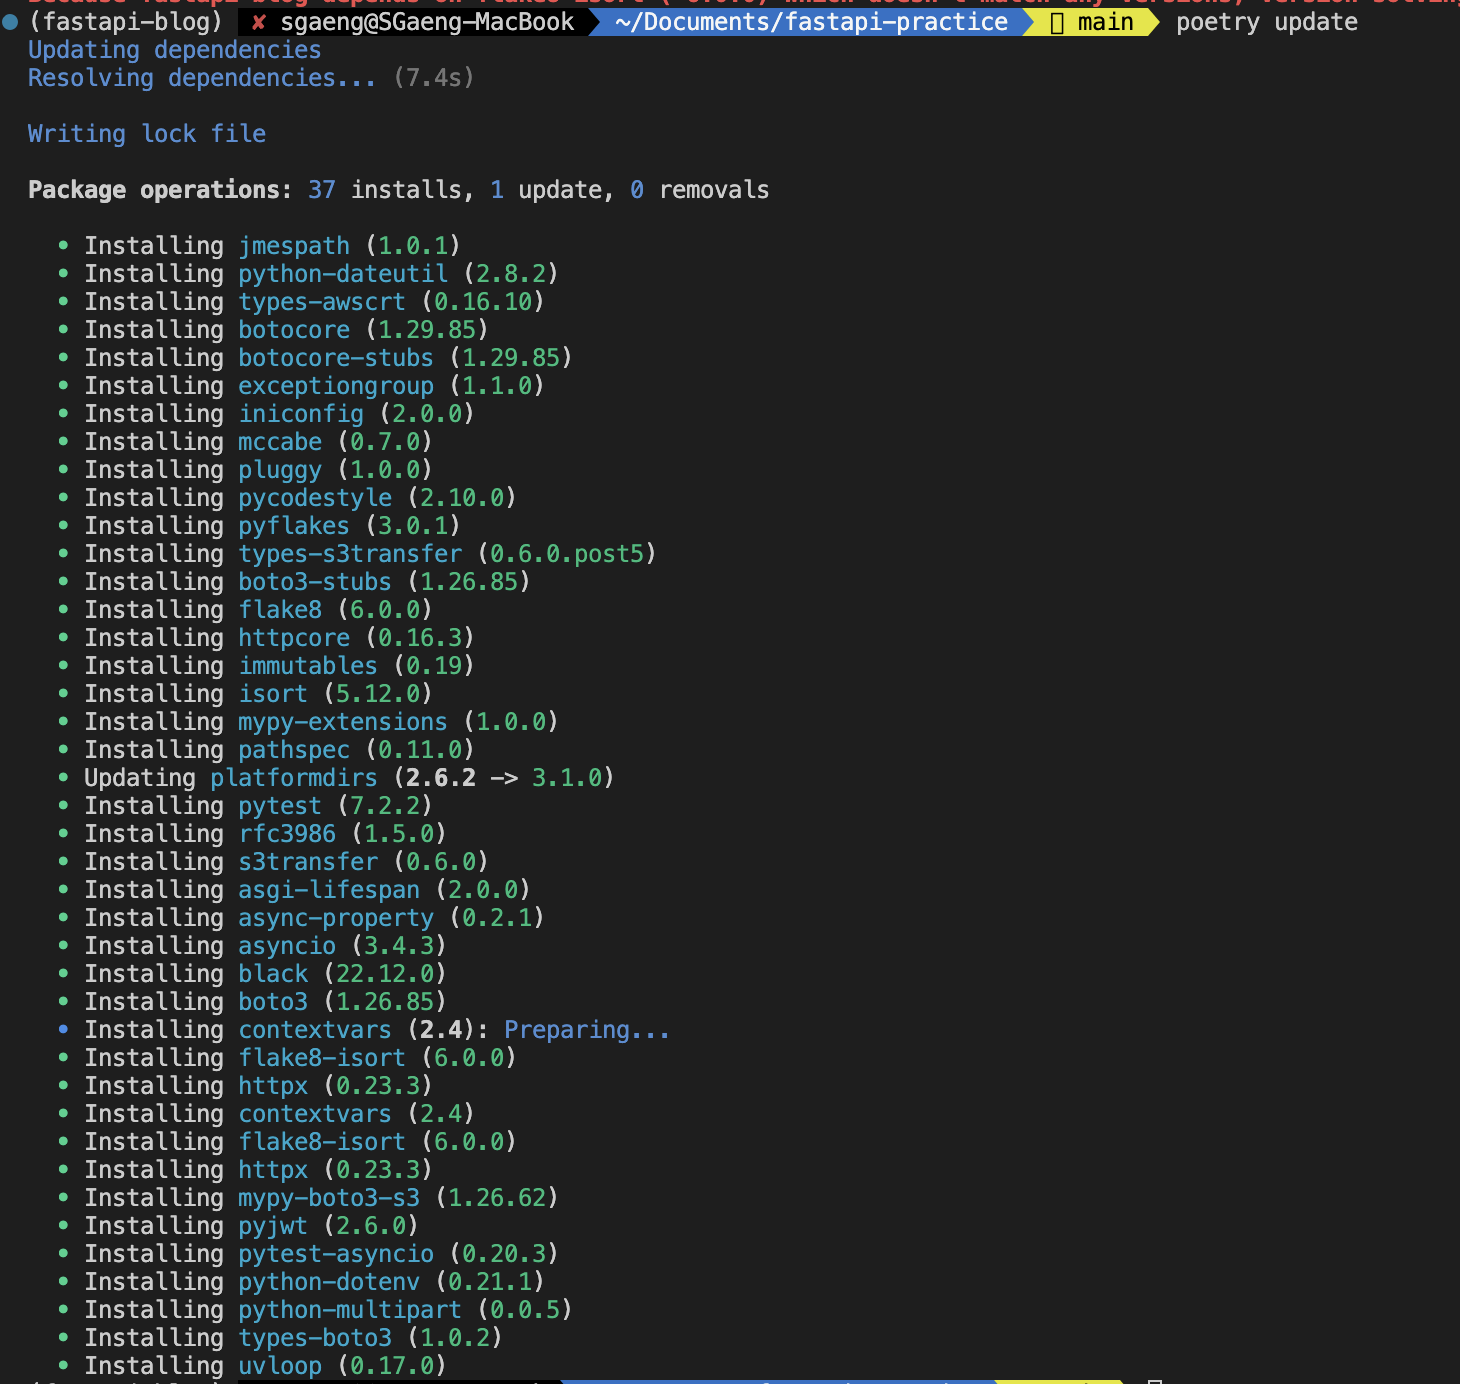Click rfc3986 package name
The image size is (1460, 1384).
(287, 834)
